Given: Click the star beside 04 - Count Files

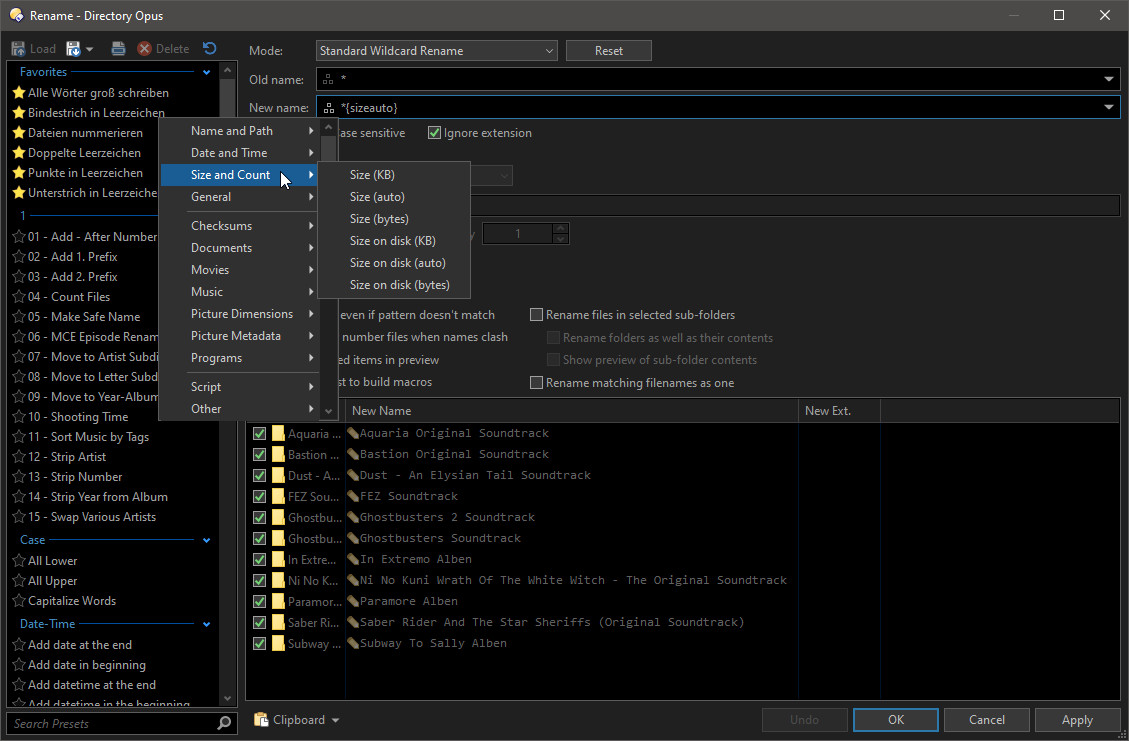Looking at the screenshot, I should click(19, 297).
